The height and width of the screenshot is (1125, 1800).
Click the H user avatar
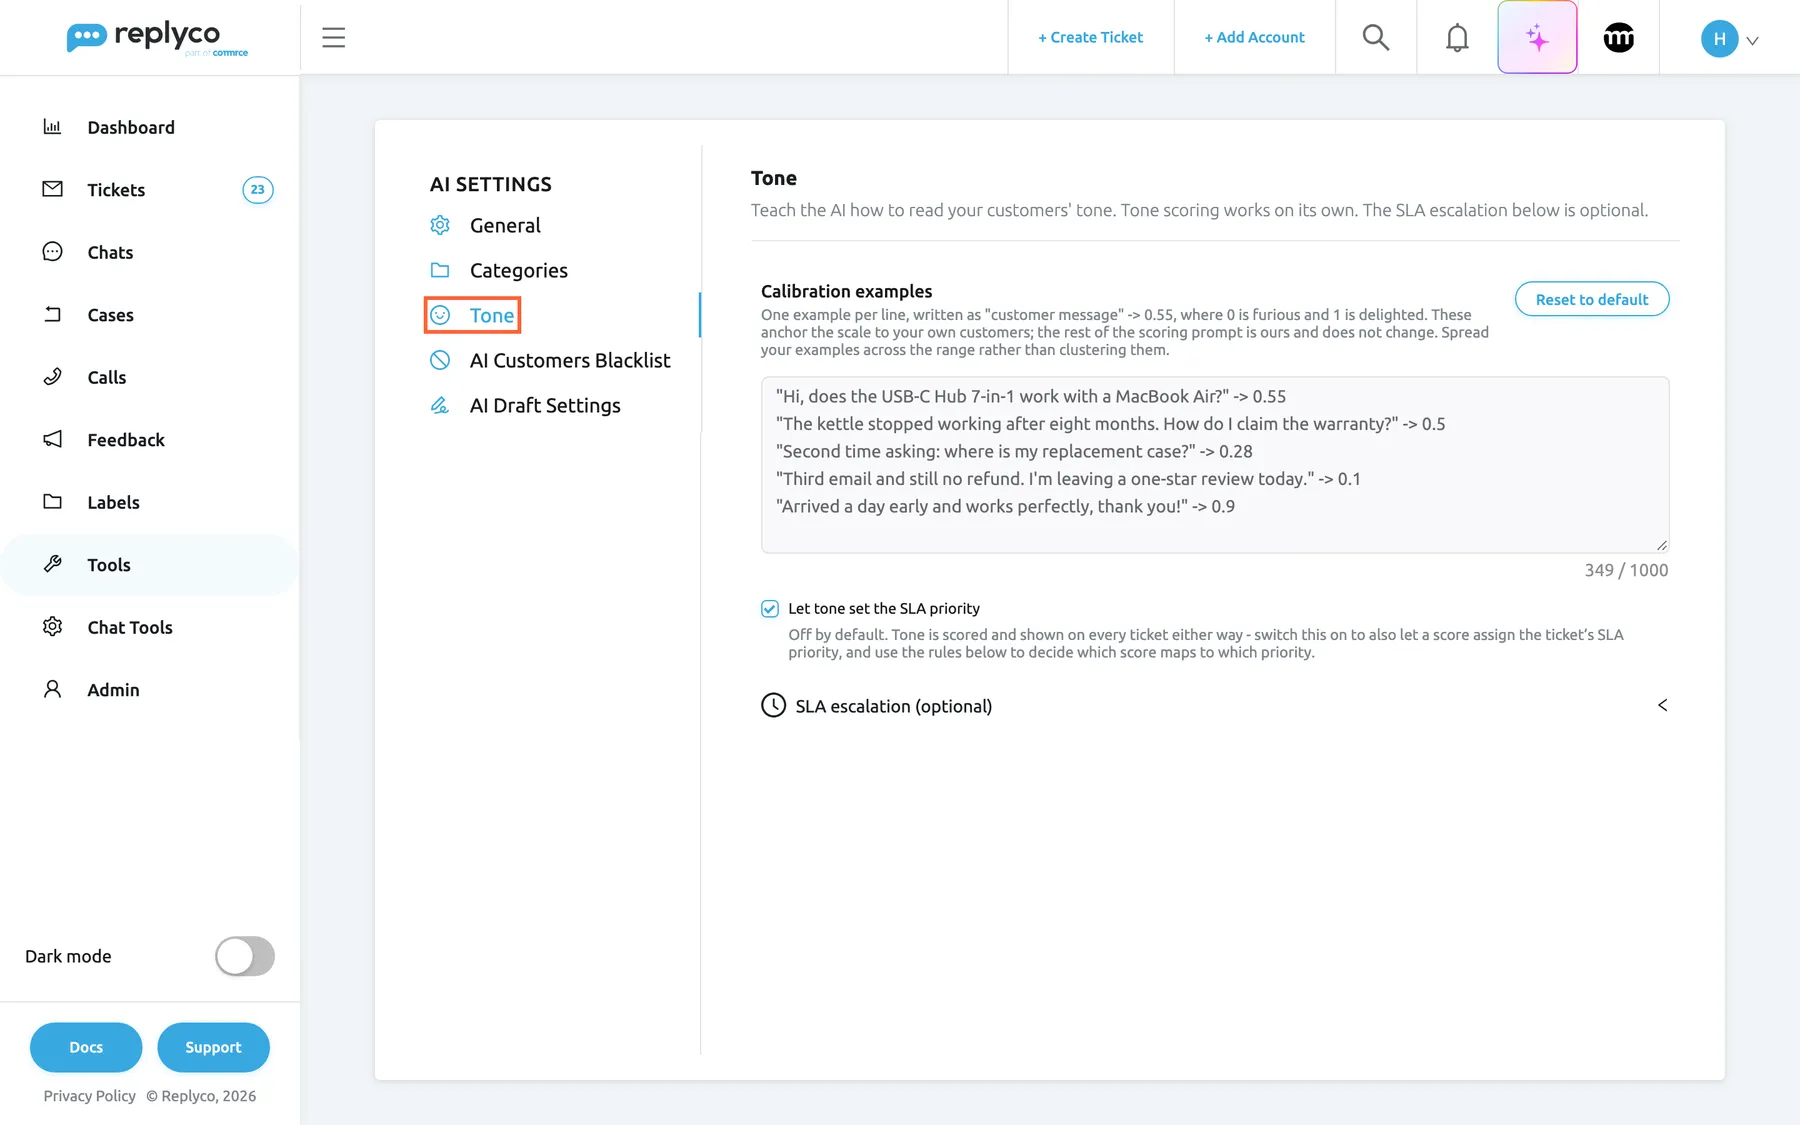[x=1719, y=39]
